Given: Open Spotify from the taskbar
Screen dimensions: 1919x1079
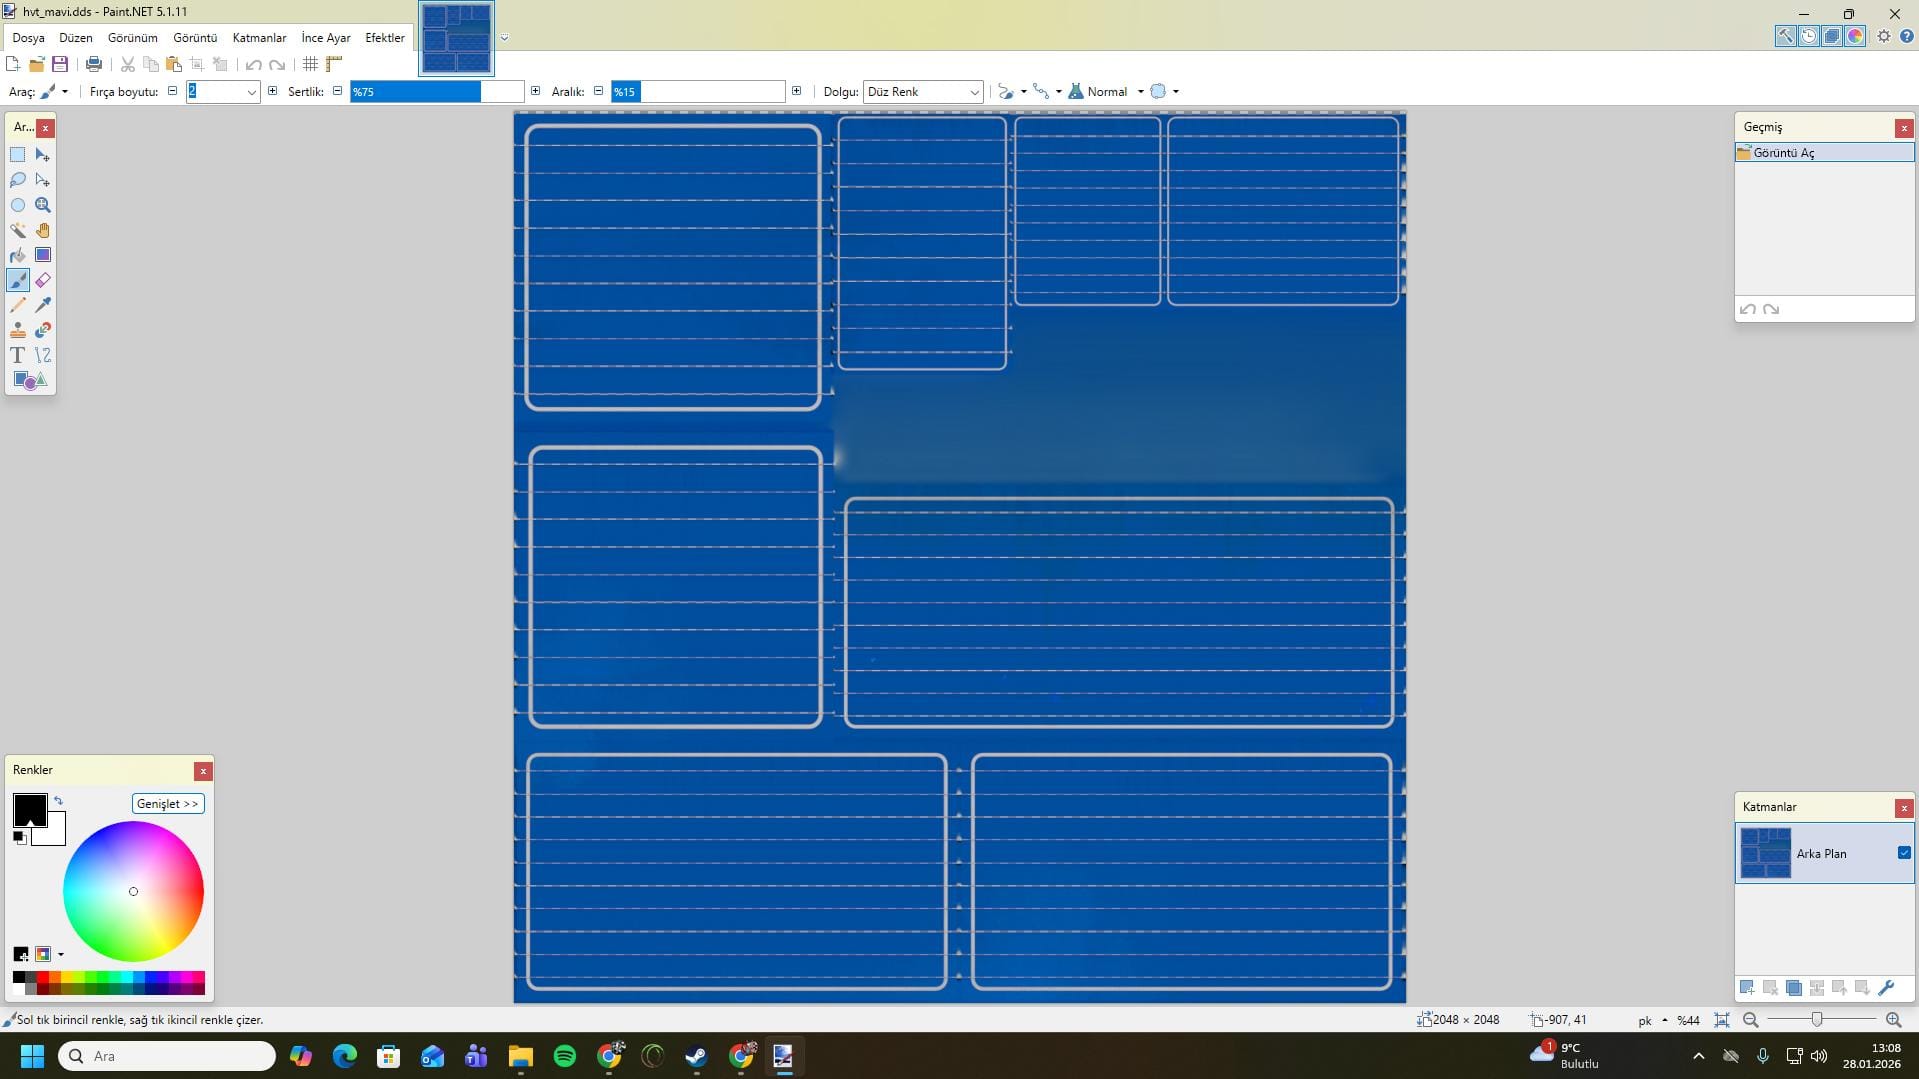Looking at the screenshot, I should point(565,1056).
